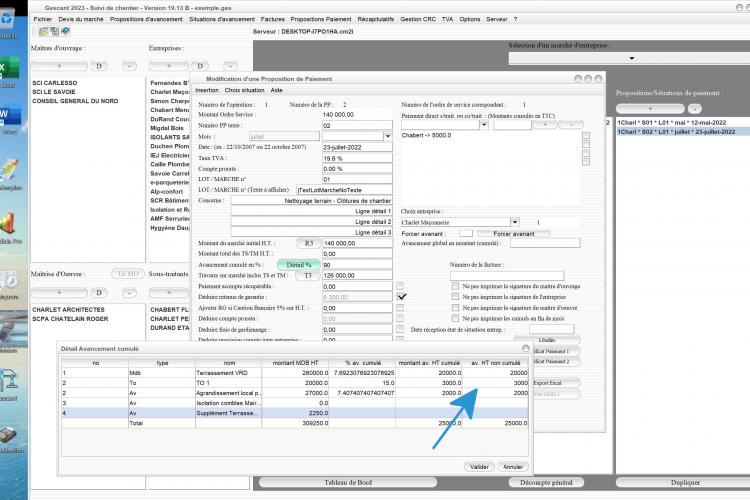
Task: Check Ne pas imprimer signature maître d'ouvrage
Action: click(455, 286)
